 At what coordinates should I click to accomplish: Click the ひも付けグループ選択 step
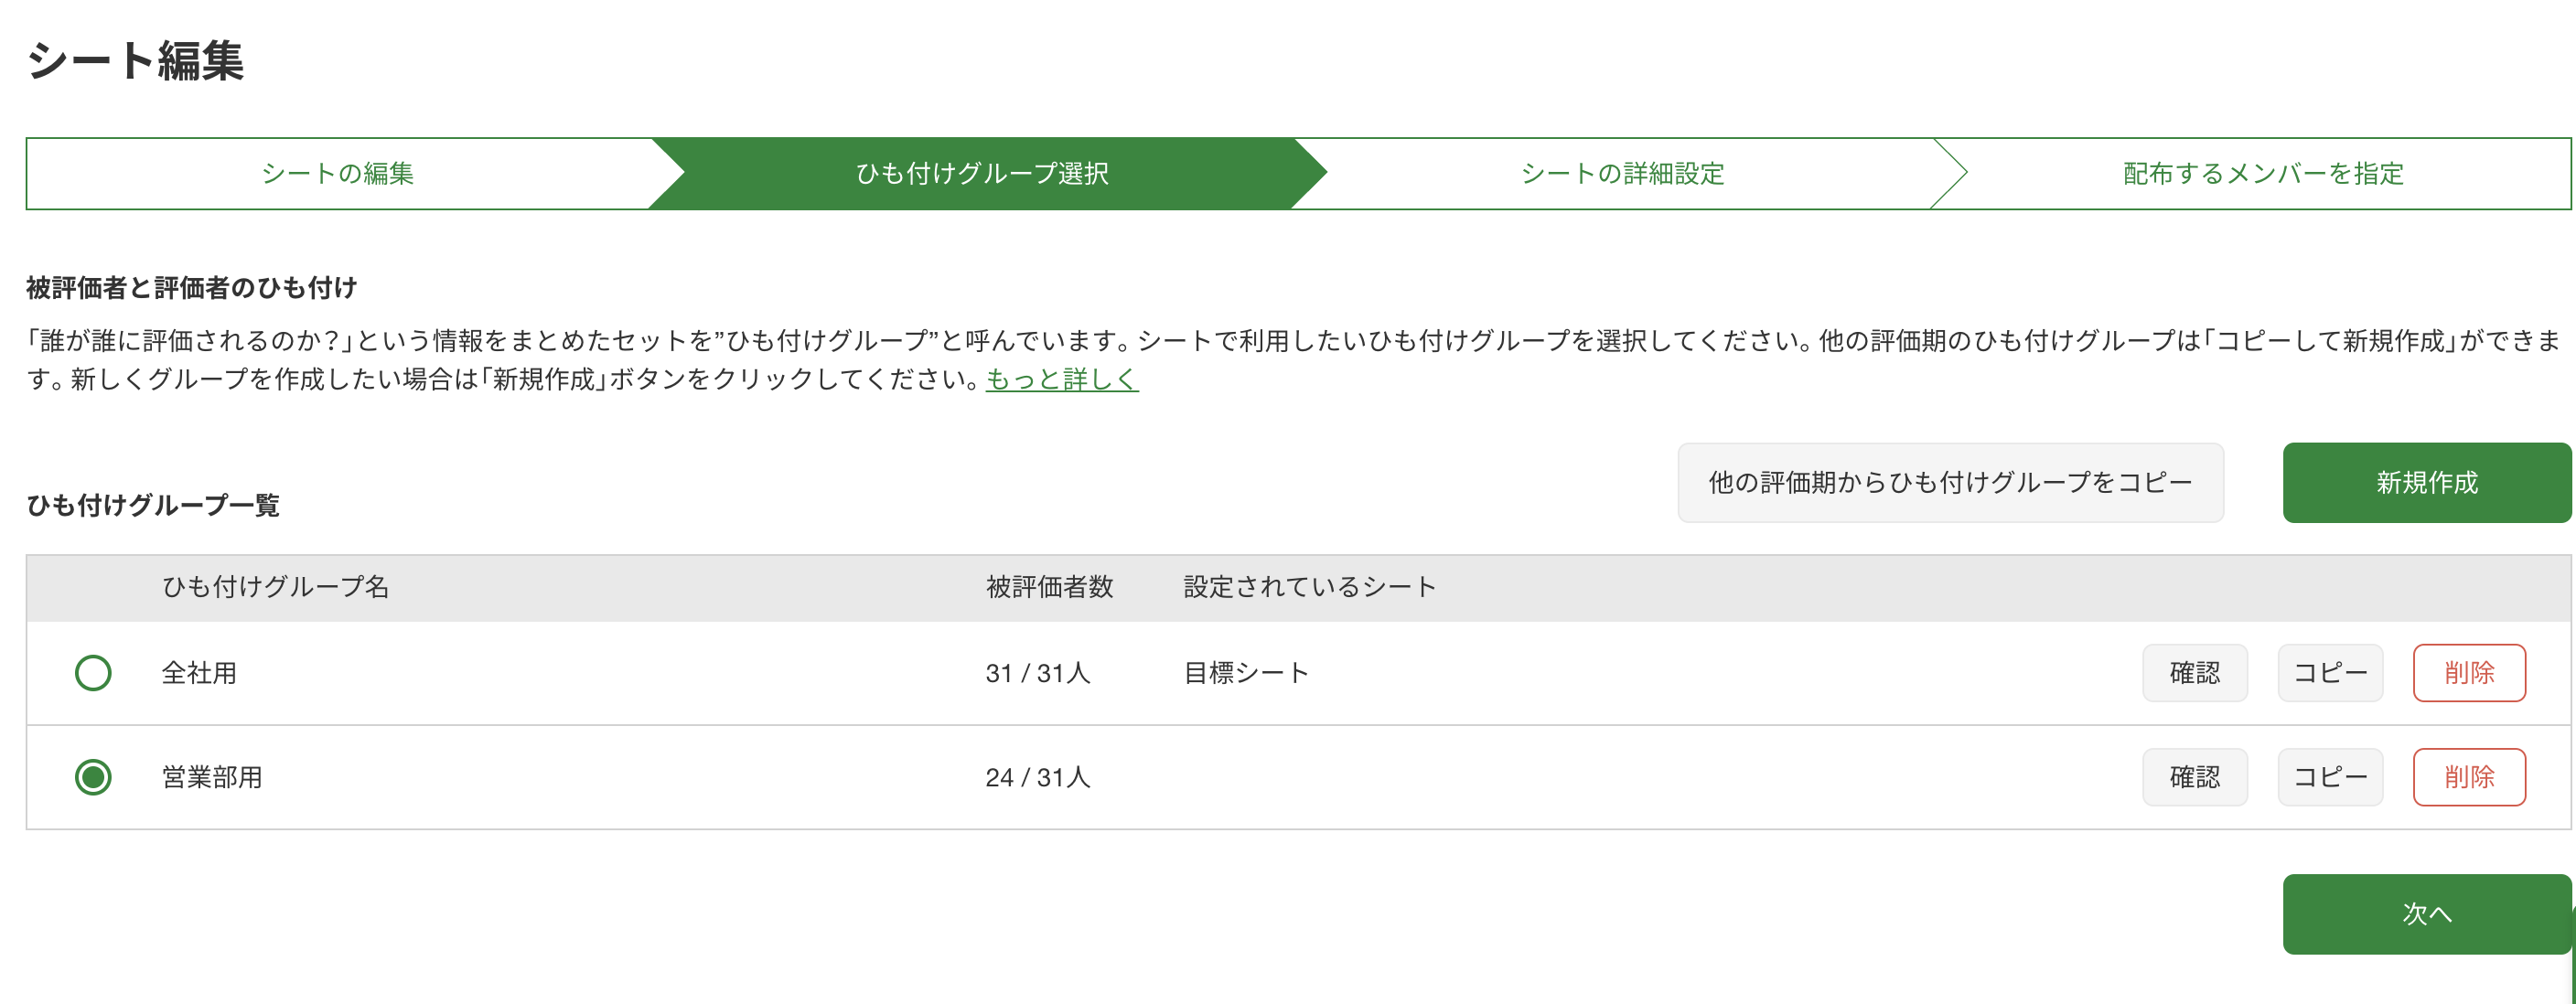(x=982, y=174)
